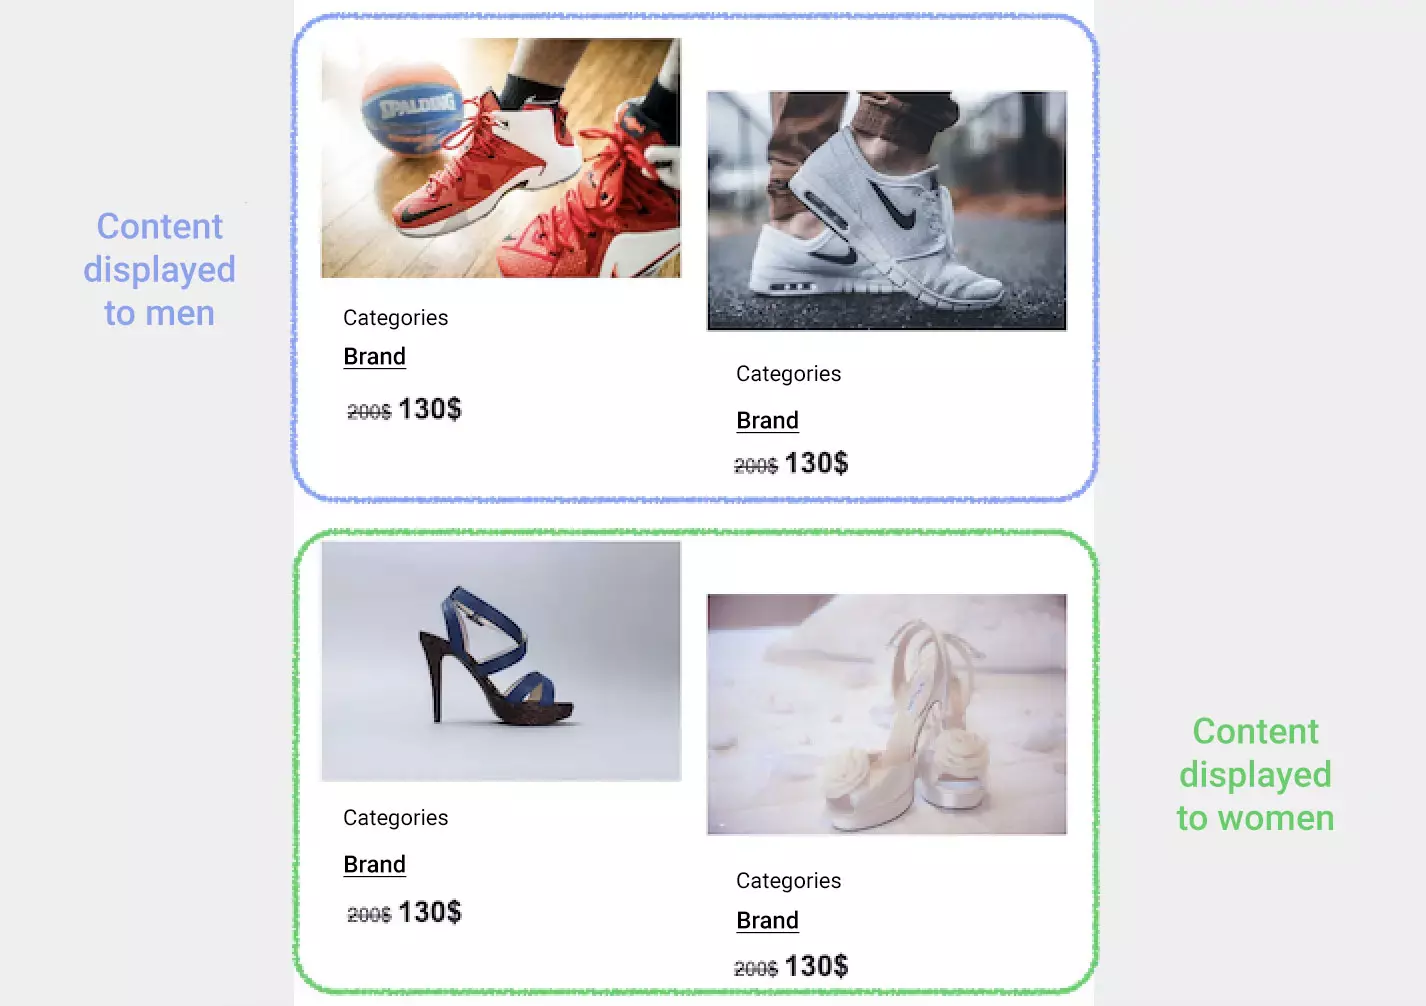The image size is (1426, 1006).
Task: Click the 130$ price of white sneaker
Action: pyautogui.click(x=817, y=463)
